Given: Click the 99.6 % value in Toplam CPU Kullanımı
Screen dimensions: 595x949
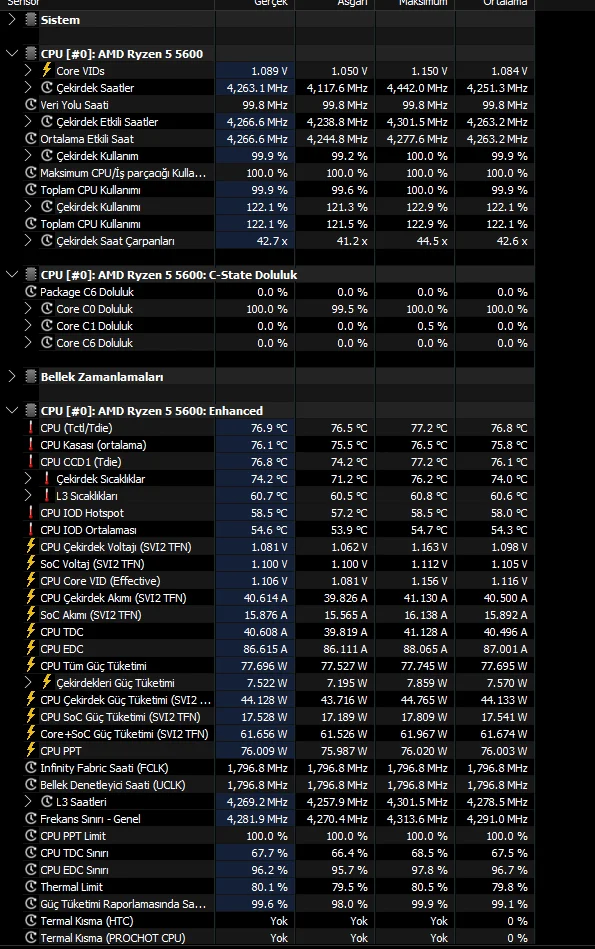Looking at the screenshot, I should (349, 189).
